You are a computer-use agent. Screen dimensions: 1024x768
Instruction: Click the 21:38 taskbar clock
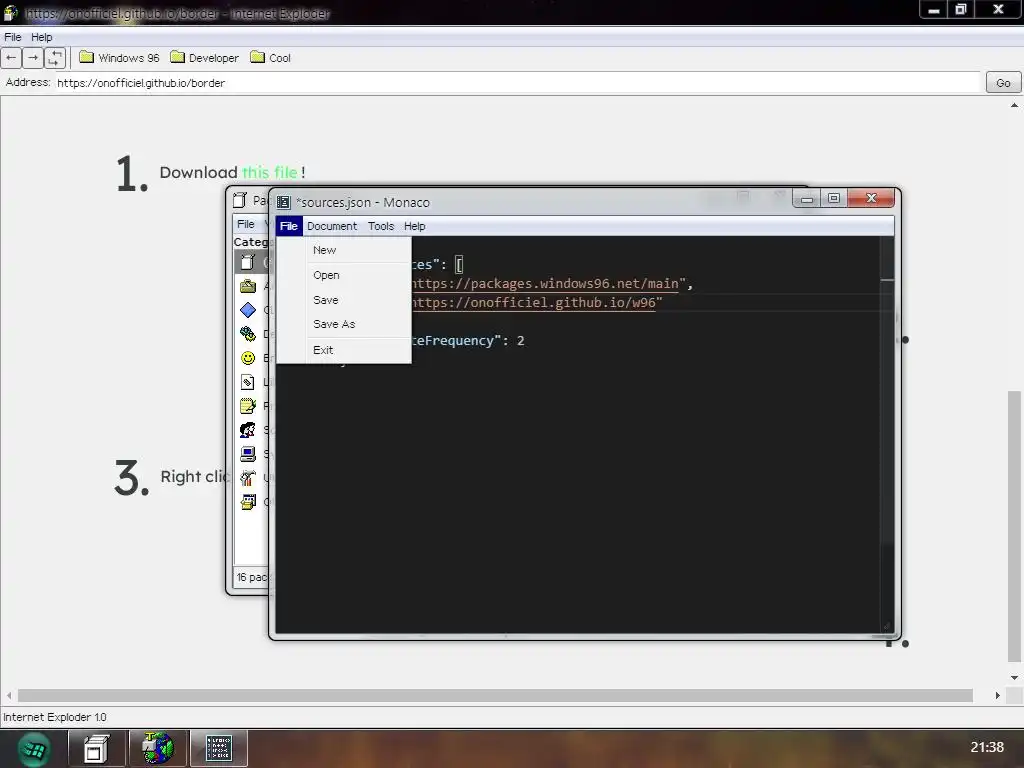[987, 747]
